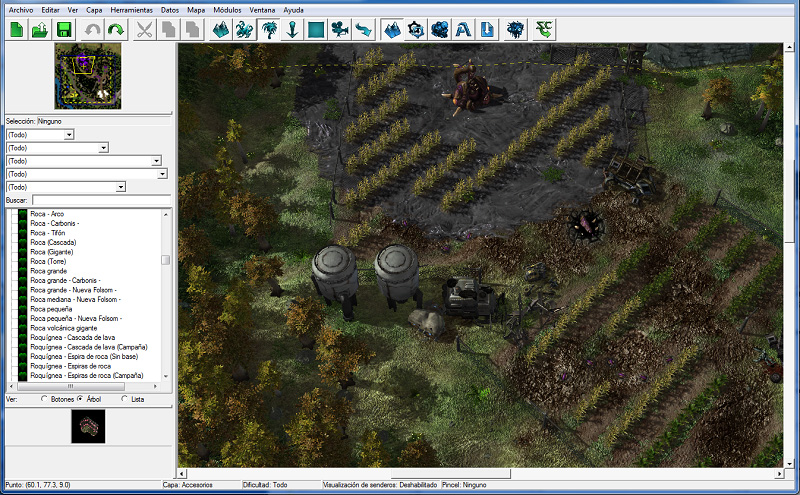
Task: Select 'Roca - Arco' in doodad list
Action: (47, 214)
